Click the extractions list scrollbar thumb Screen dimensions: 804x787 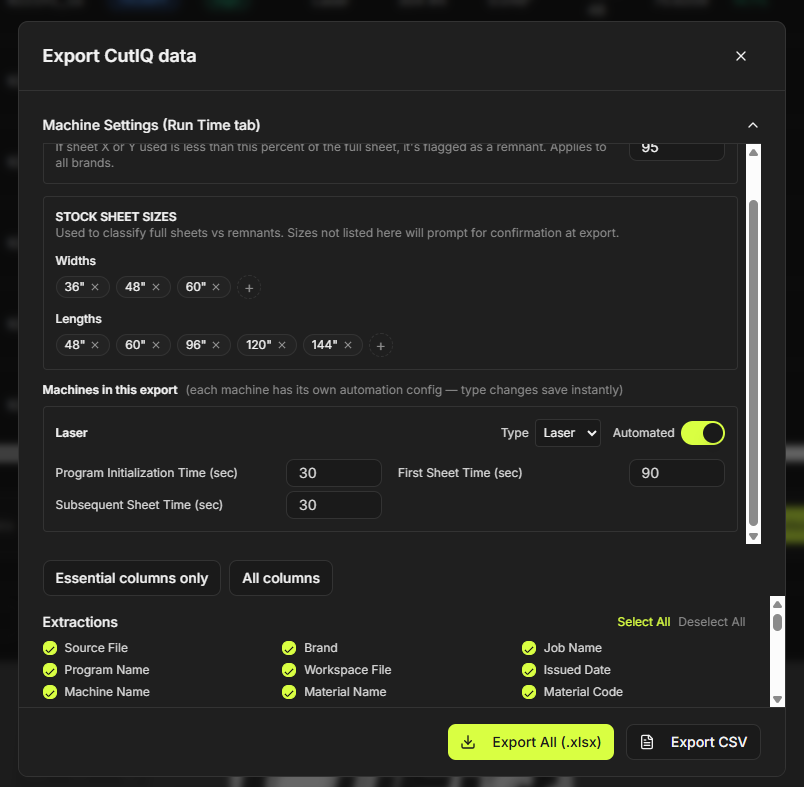pos(777,622)
